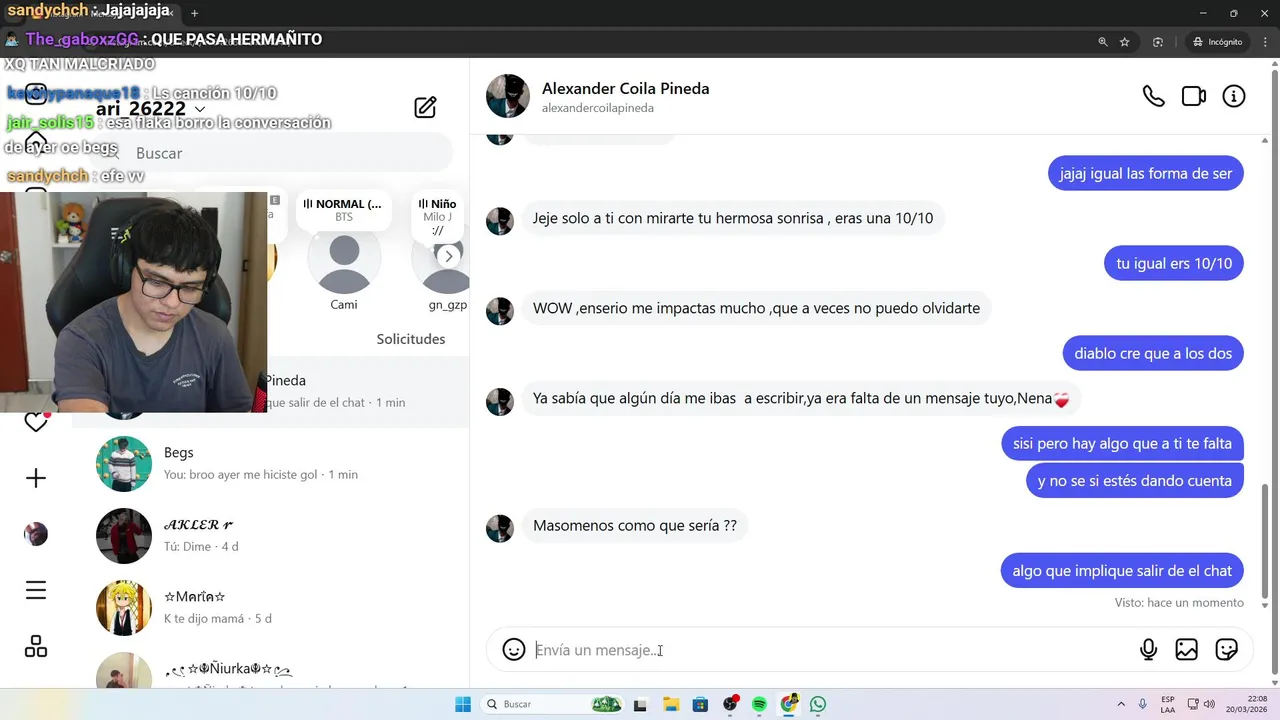Open message requests via Solicitudes
This screenshot has height=720, width=1280.
click(x=411, y=339)
